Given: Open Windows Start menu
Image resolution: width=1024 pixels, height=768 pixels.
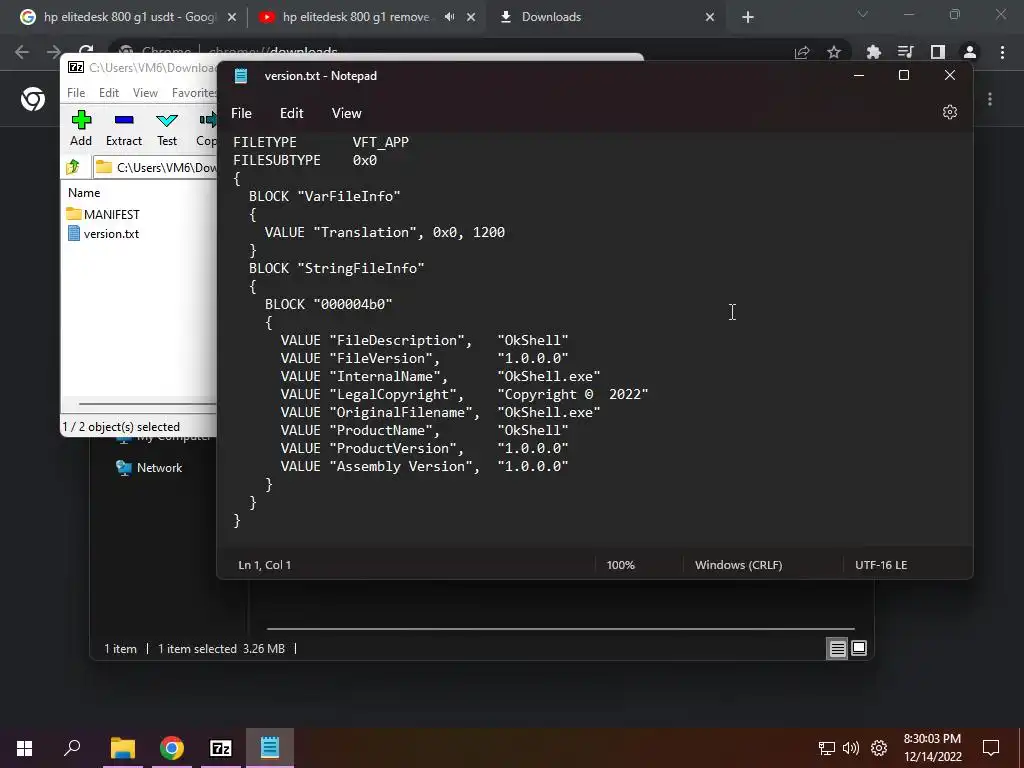Looking at the screenshot, I should 24,748.
